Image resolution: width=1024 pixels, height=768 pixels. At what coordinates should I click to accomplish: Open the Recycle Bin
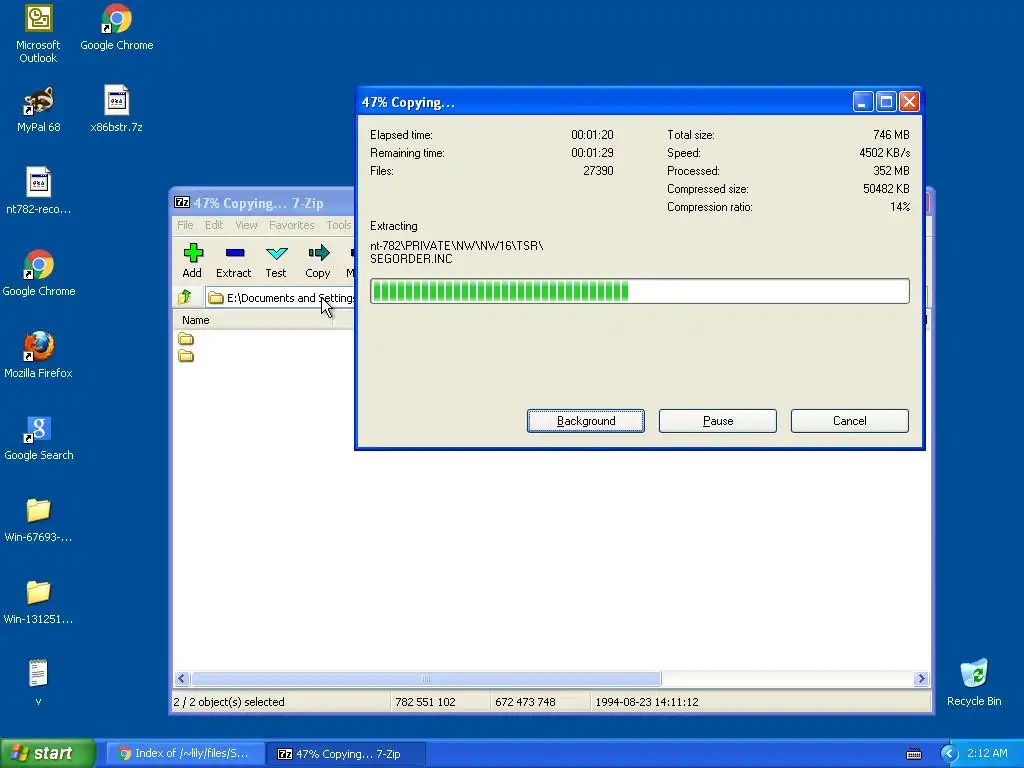[x=974, y=682]
